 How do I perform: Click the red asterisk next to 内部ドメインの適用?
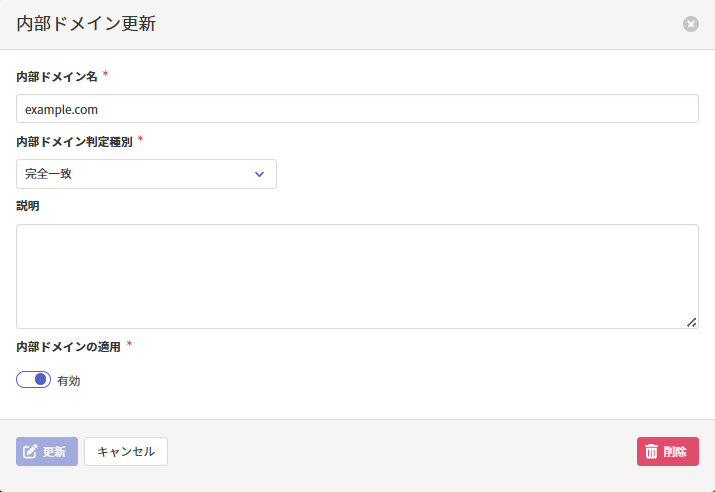(129, 345)
